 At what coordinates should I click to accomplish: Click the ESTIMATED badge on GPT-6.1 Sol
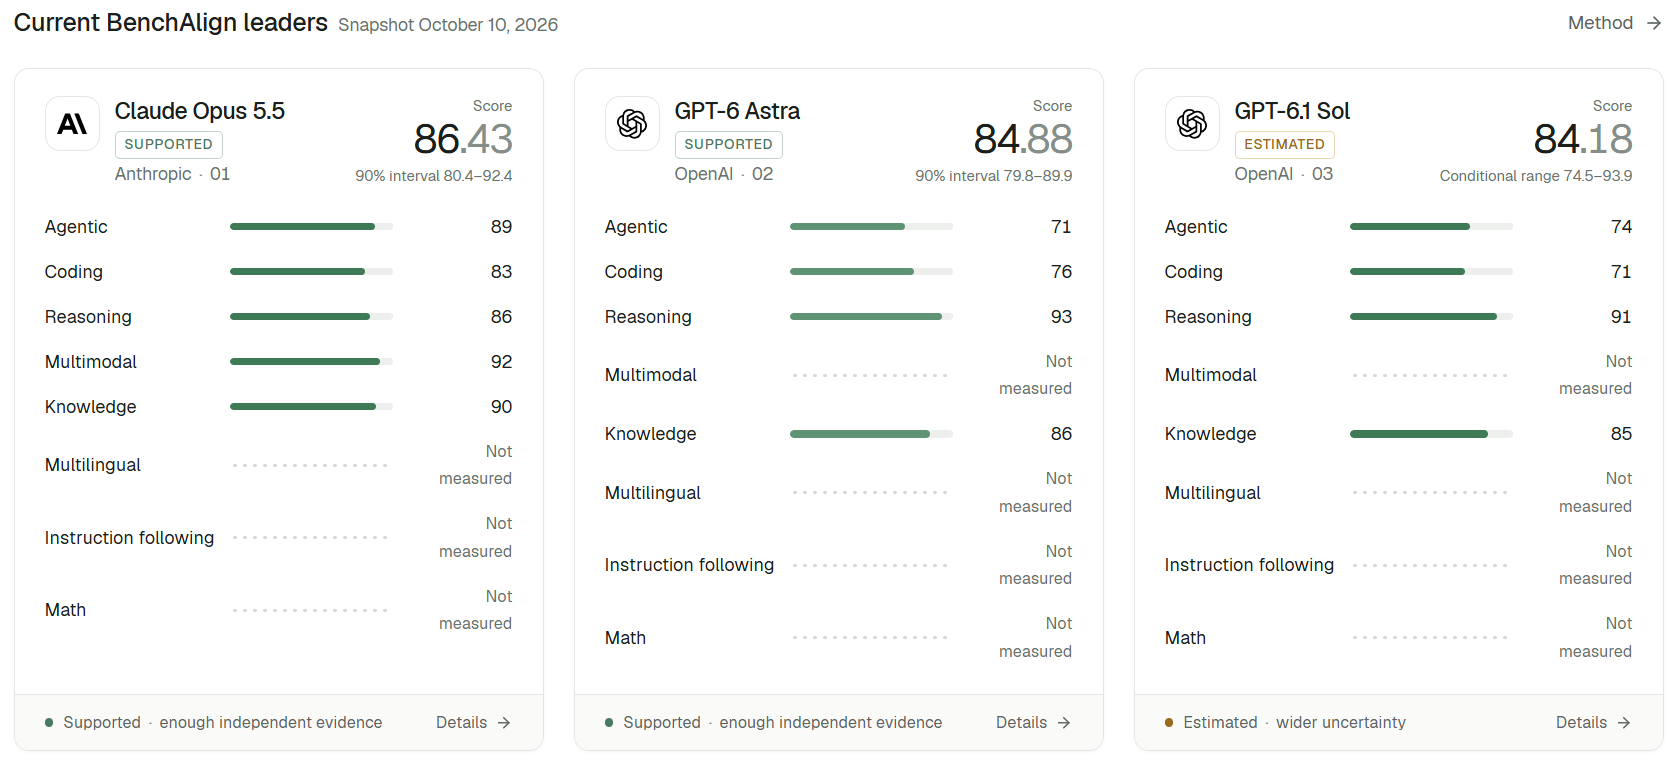tap(1285, 144)
